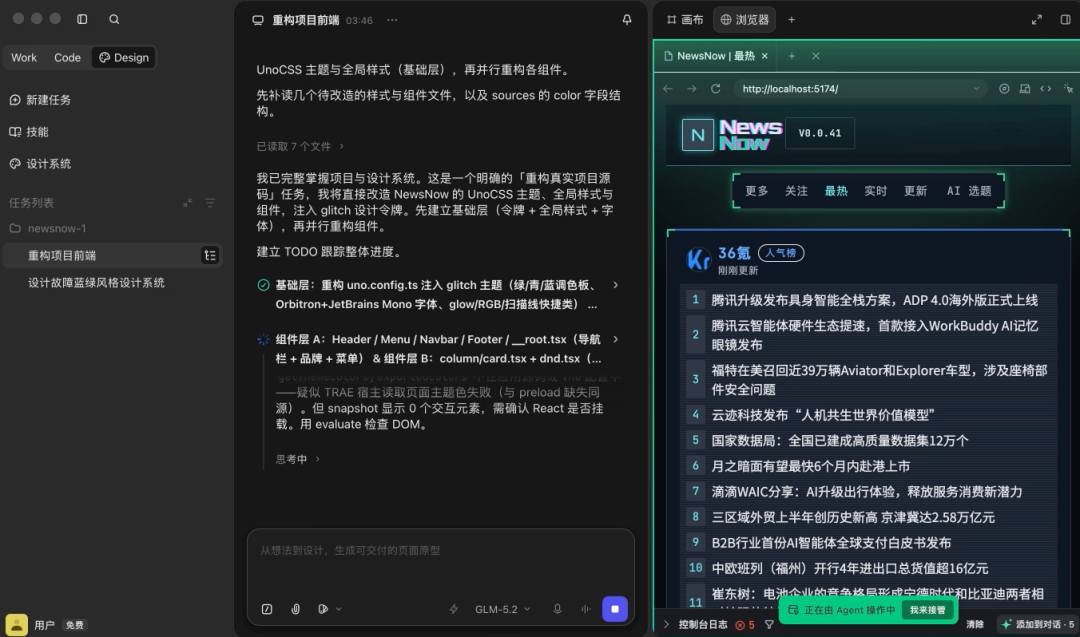Click the lightning bolt quick mode icon

[x=453, y=609]
